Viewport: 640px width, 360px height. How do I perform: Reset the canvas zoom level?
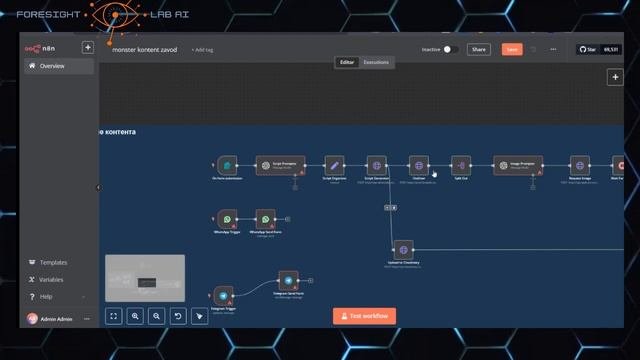[178, 316]
